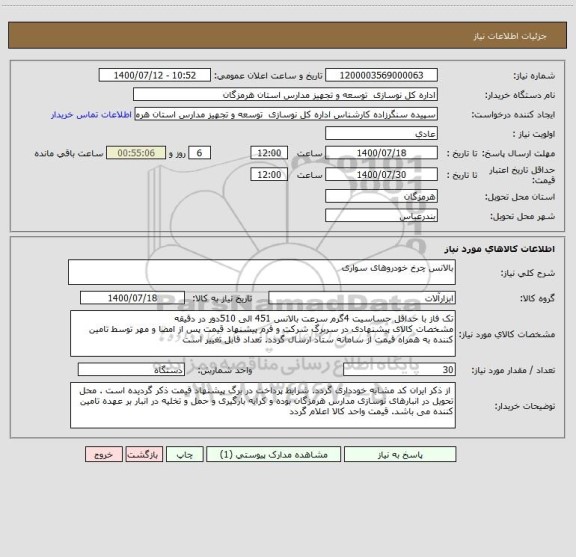576x557 pixels.
Task: Click the نام دستگاه خریدار field
Action: pos(285,94)
